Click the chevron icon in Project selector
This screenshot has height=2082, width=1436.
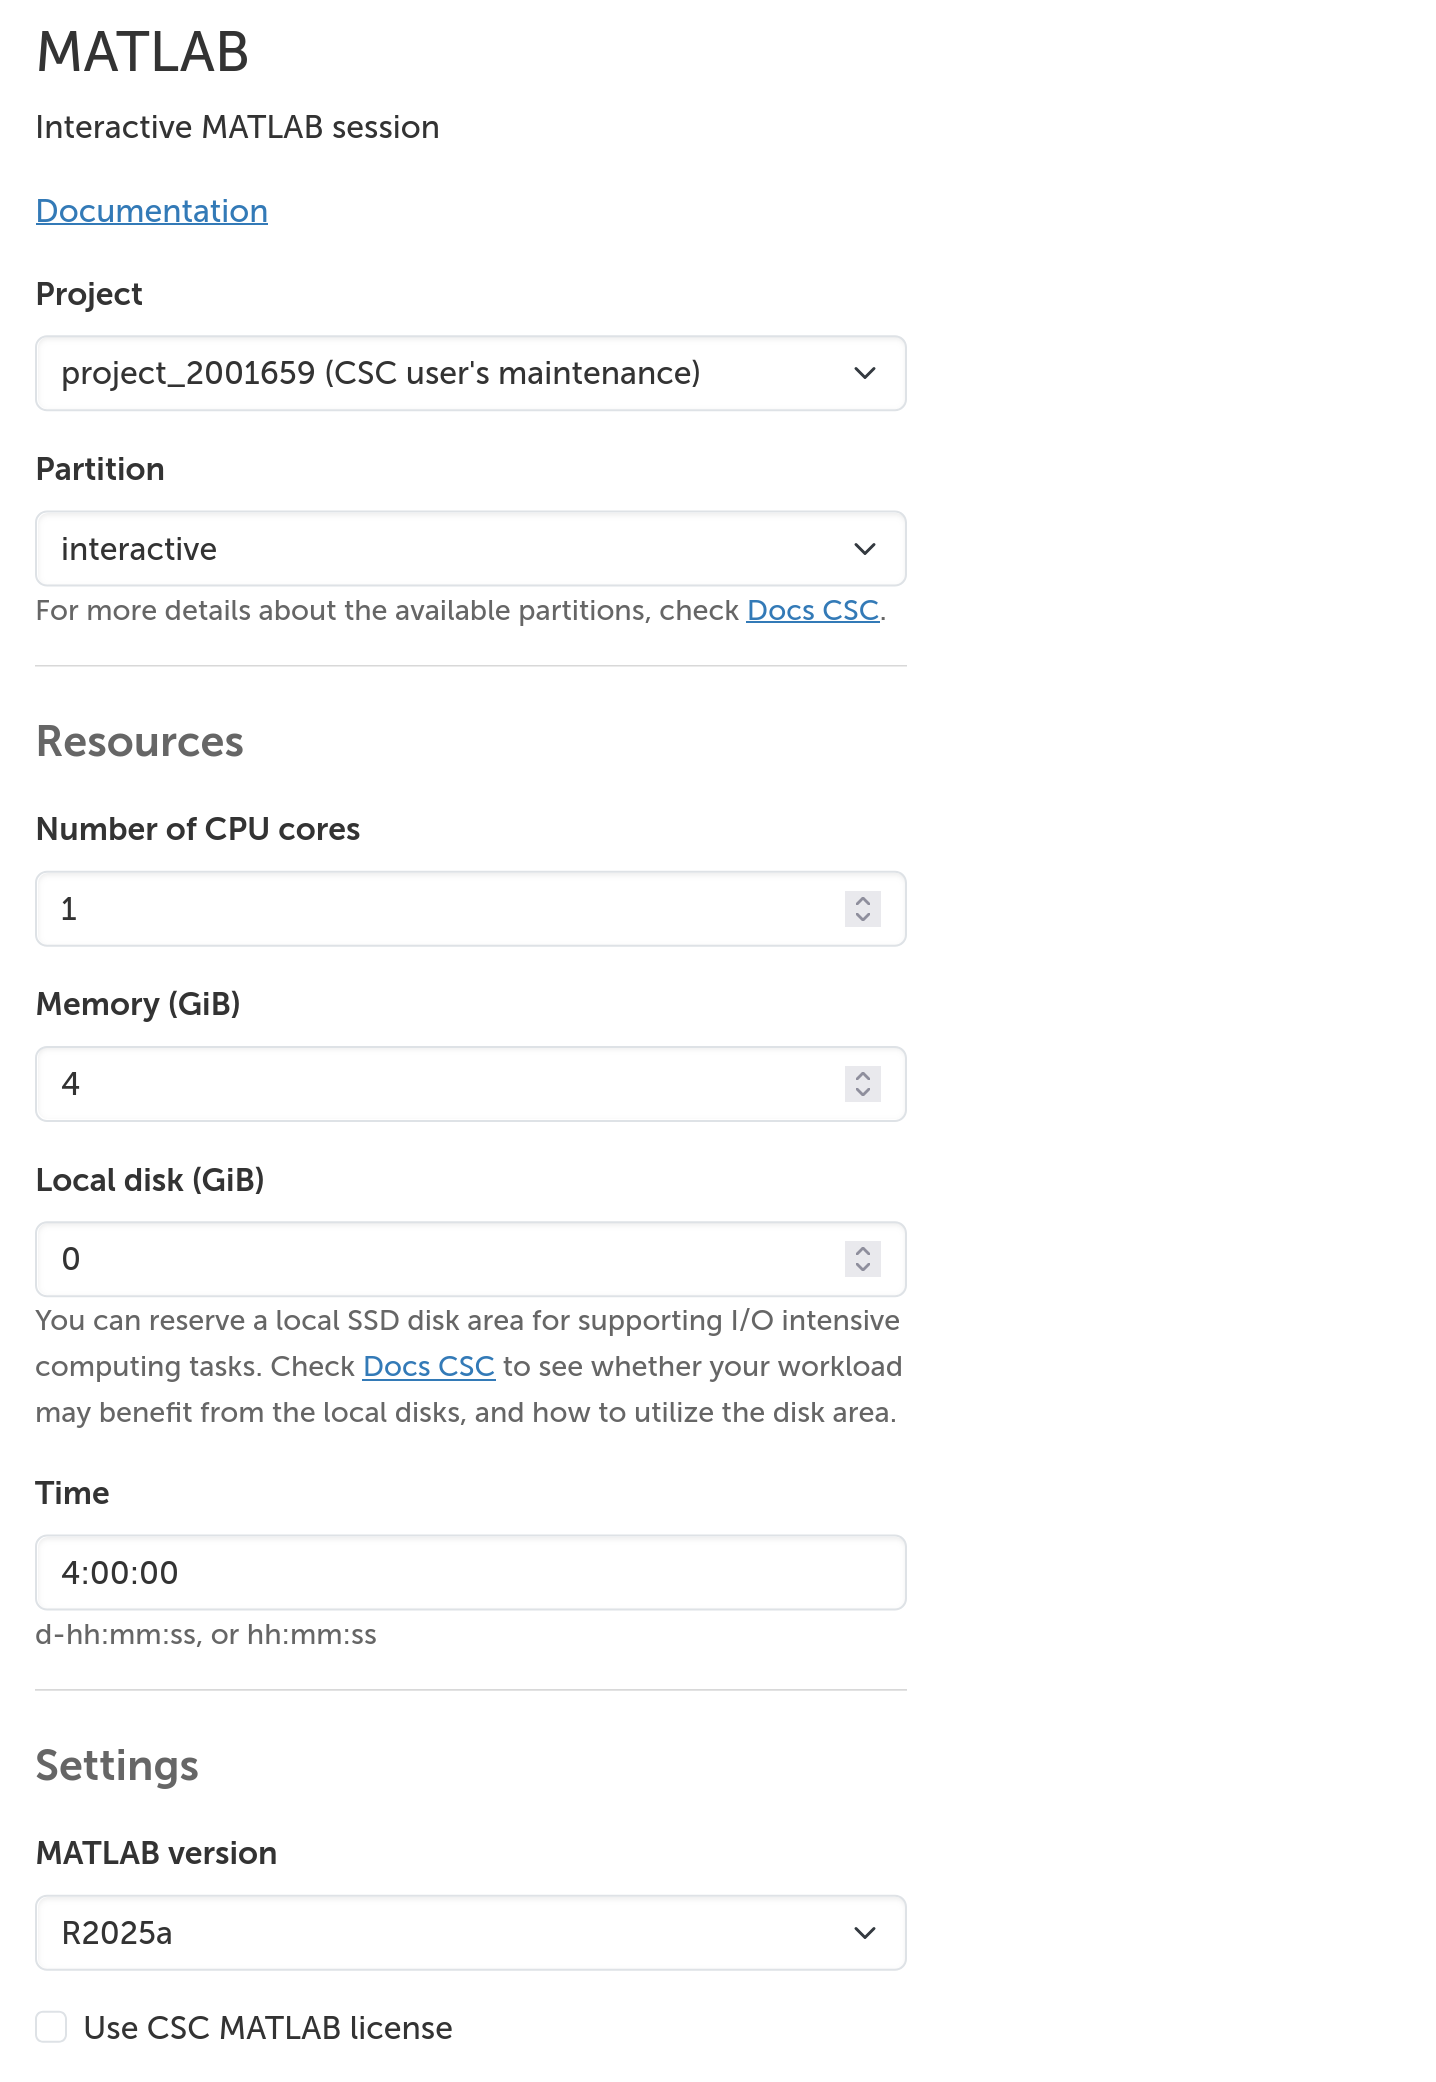click(865, 373)
